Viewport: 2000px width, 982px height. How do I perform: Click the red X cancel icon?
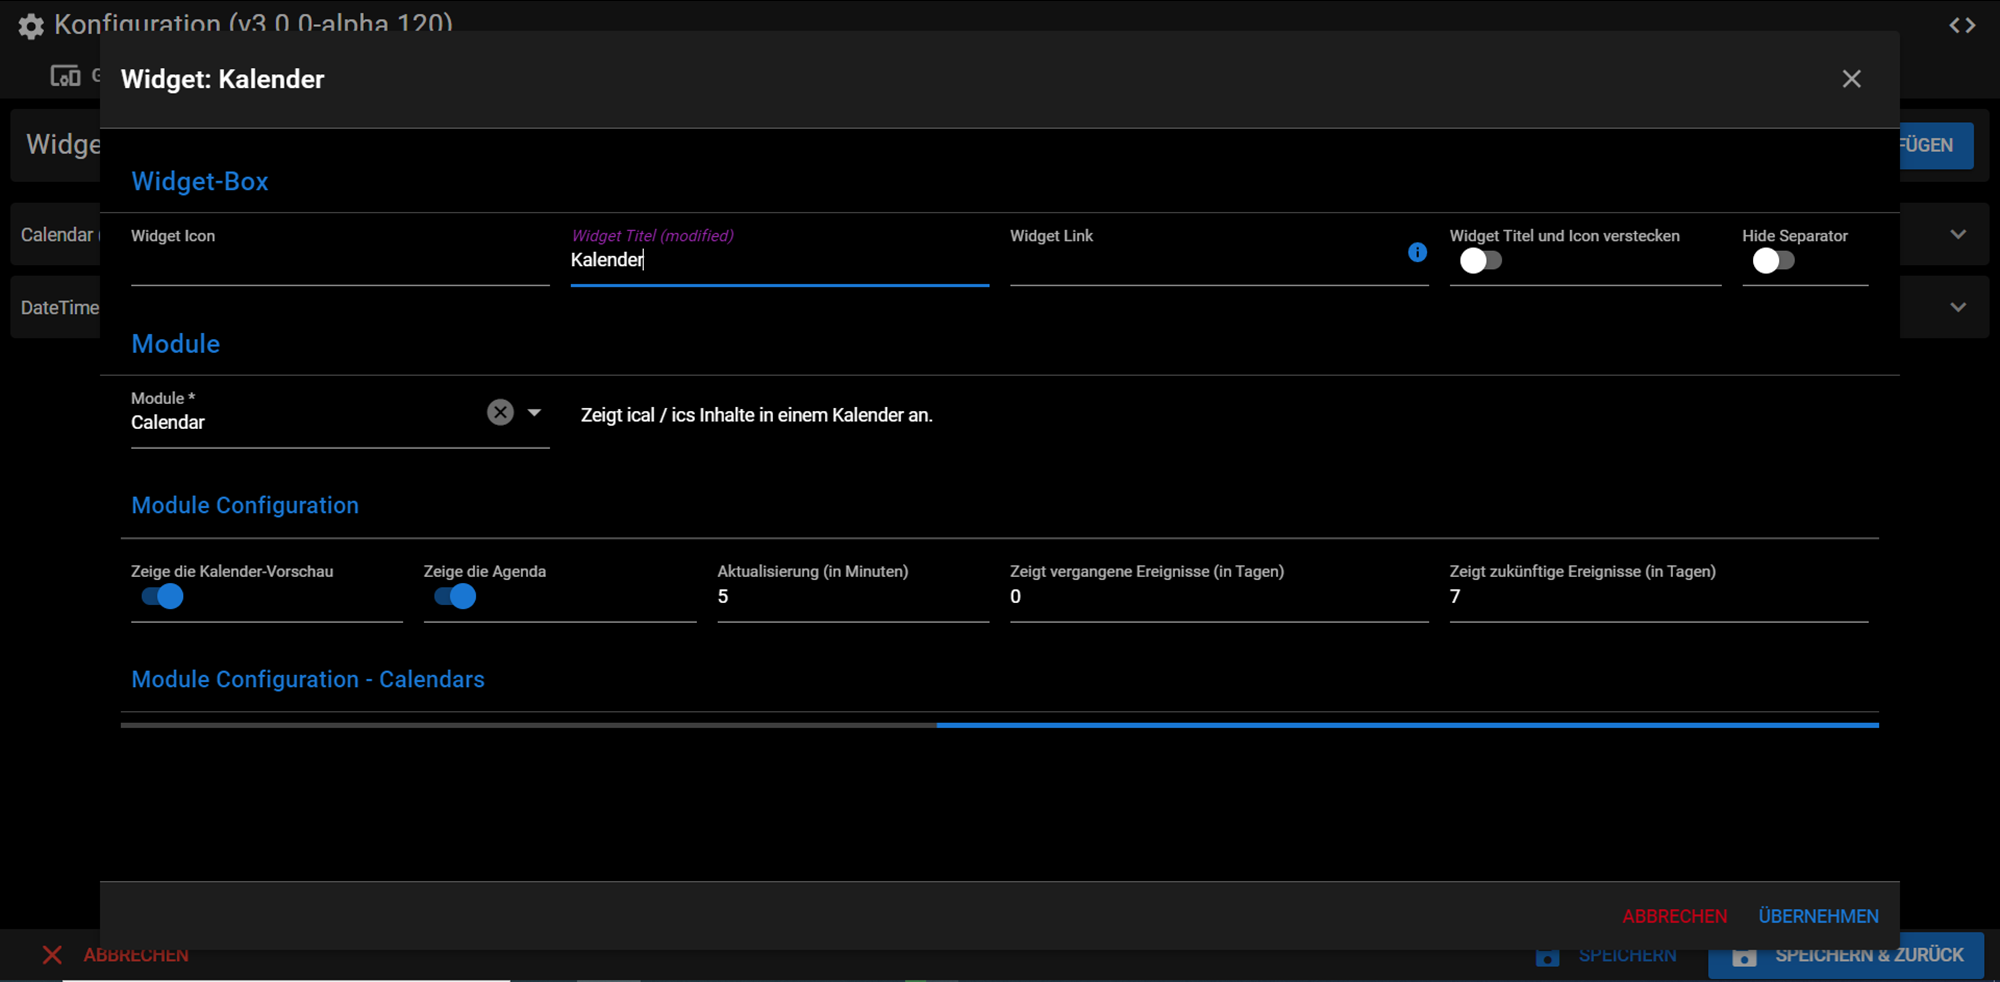(52, 955)
